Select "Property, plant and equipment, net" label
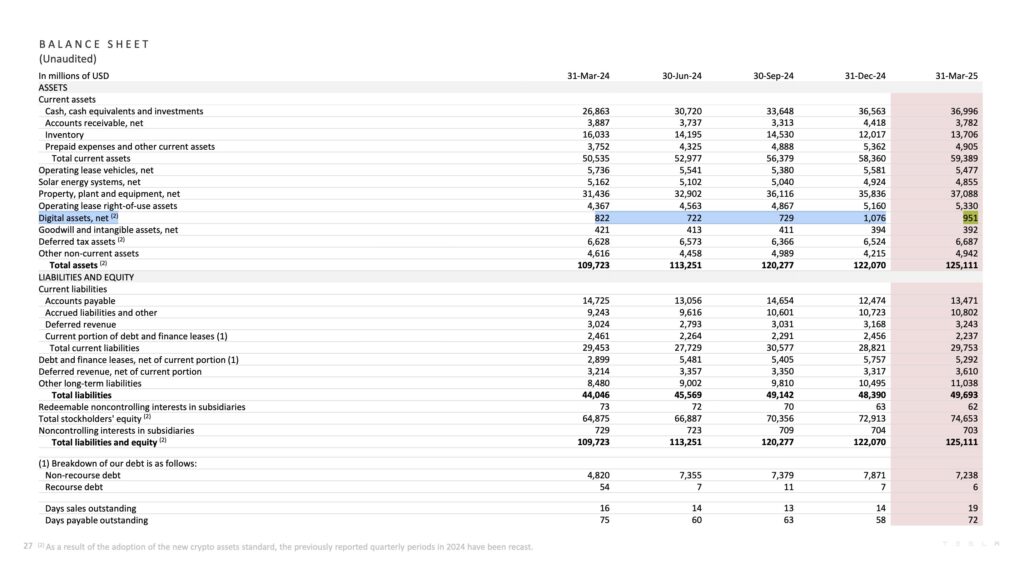1024x568 pixels. click(x=109, y=194)
